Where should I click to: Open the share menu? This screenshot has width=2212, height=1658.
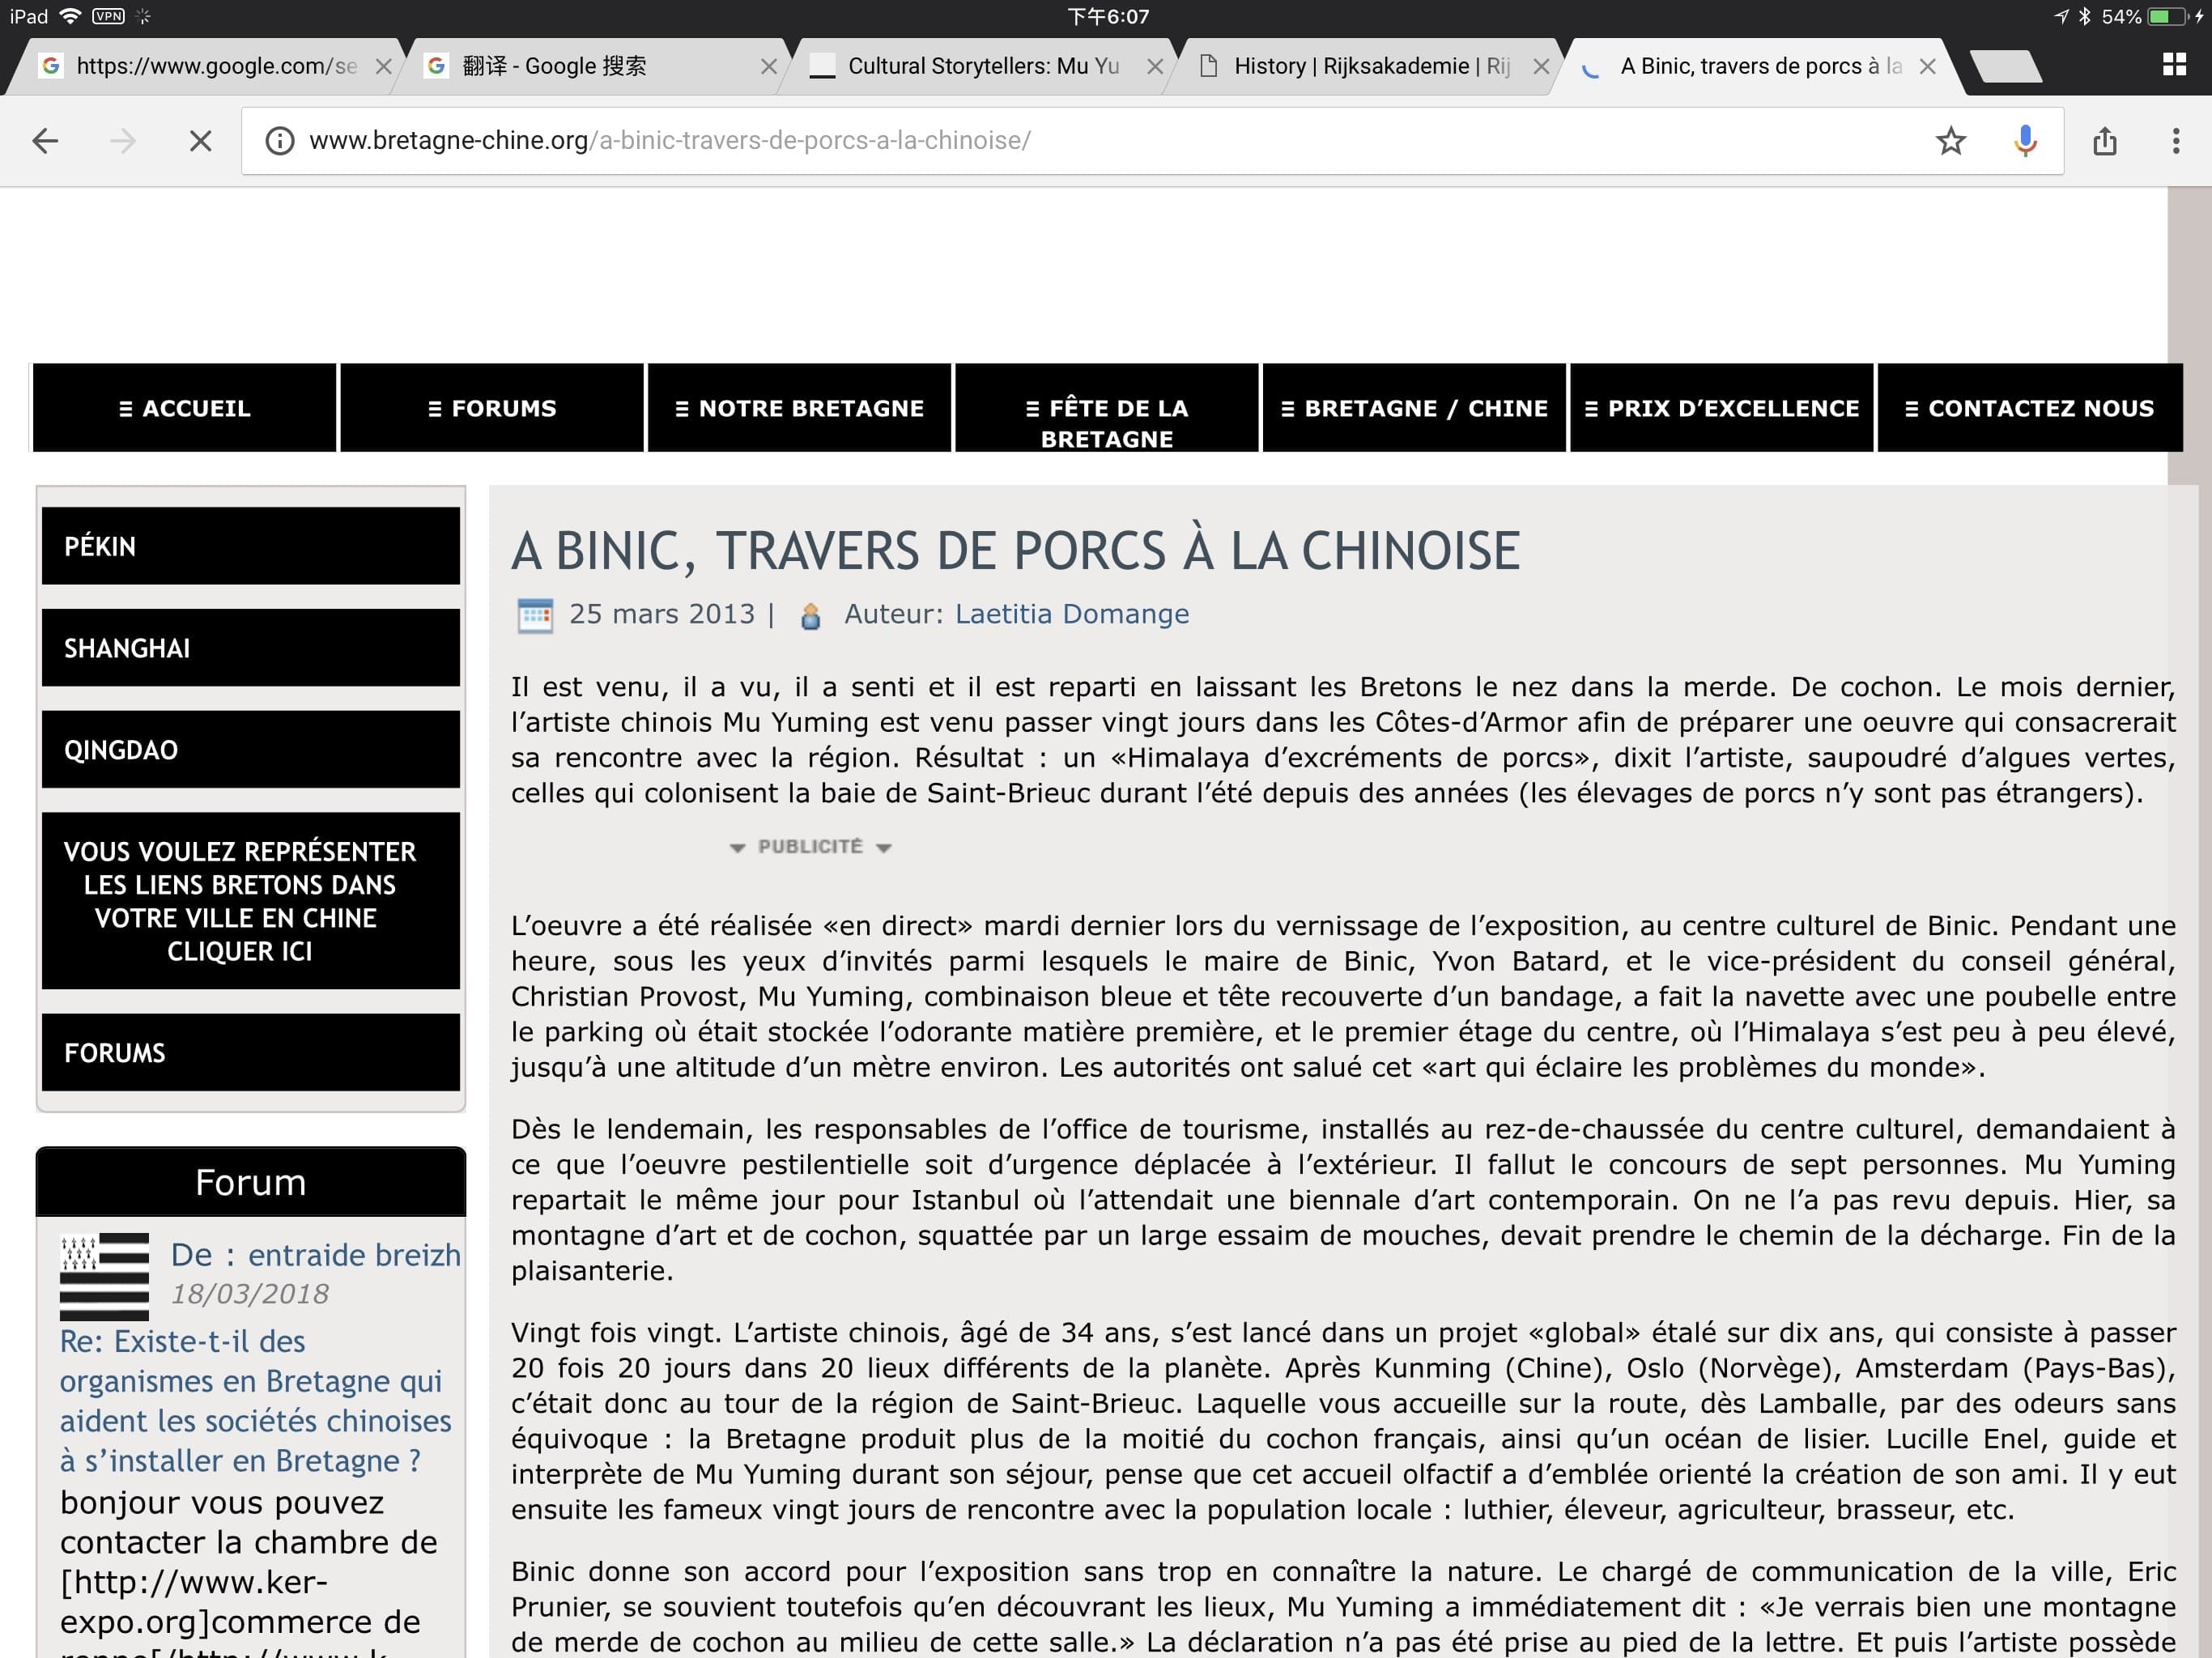point(2104,141)
